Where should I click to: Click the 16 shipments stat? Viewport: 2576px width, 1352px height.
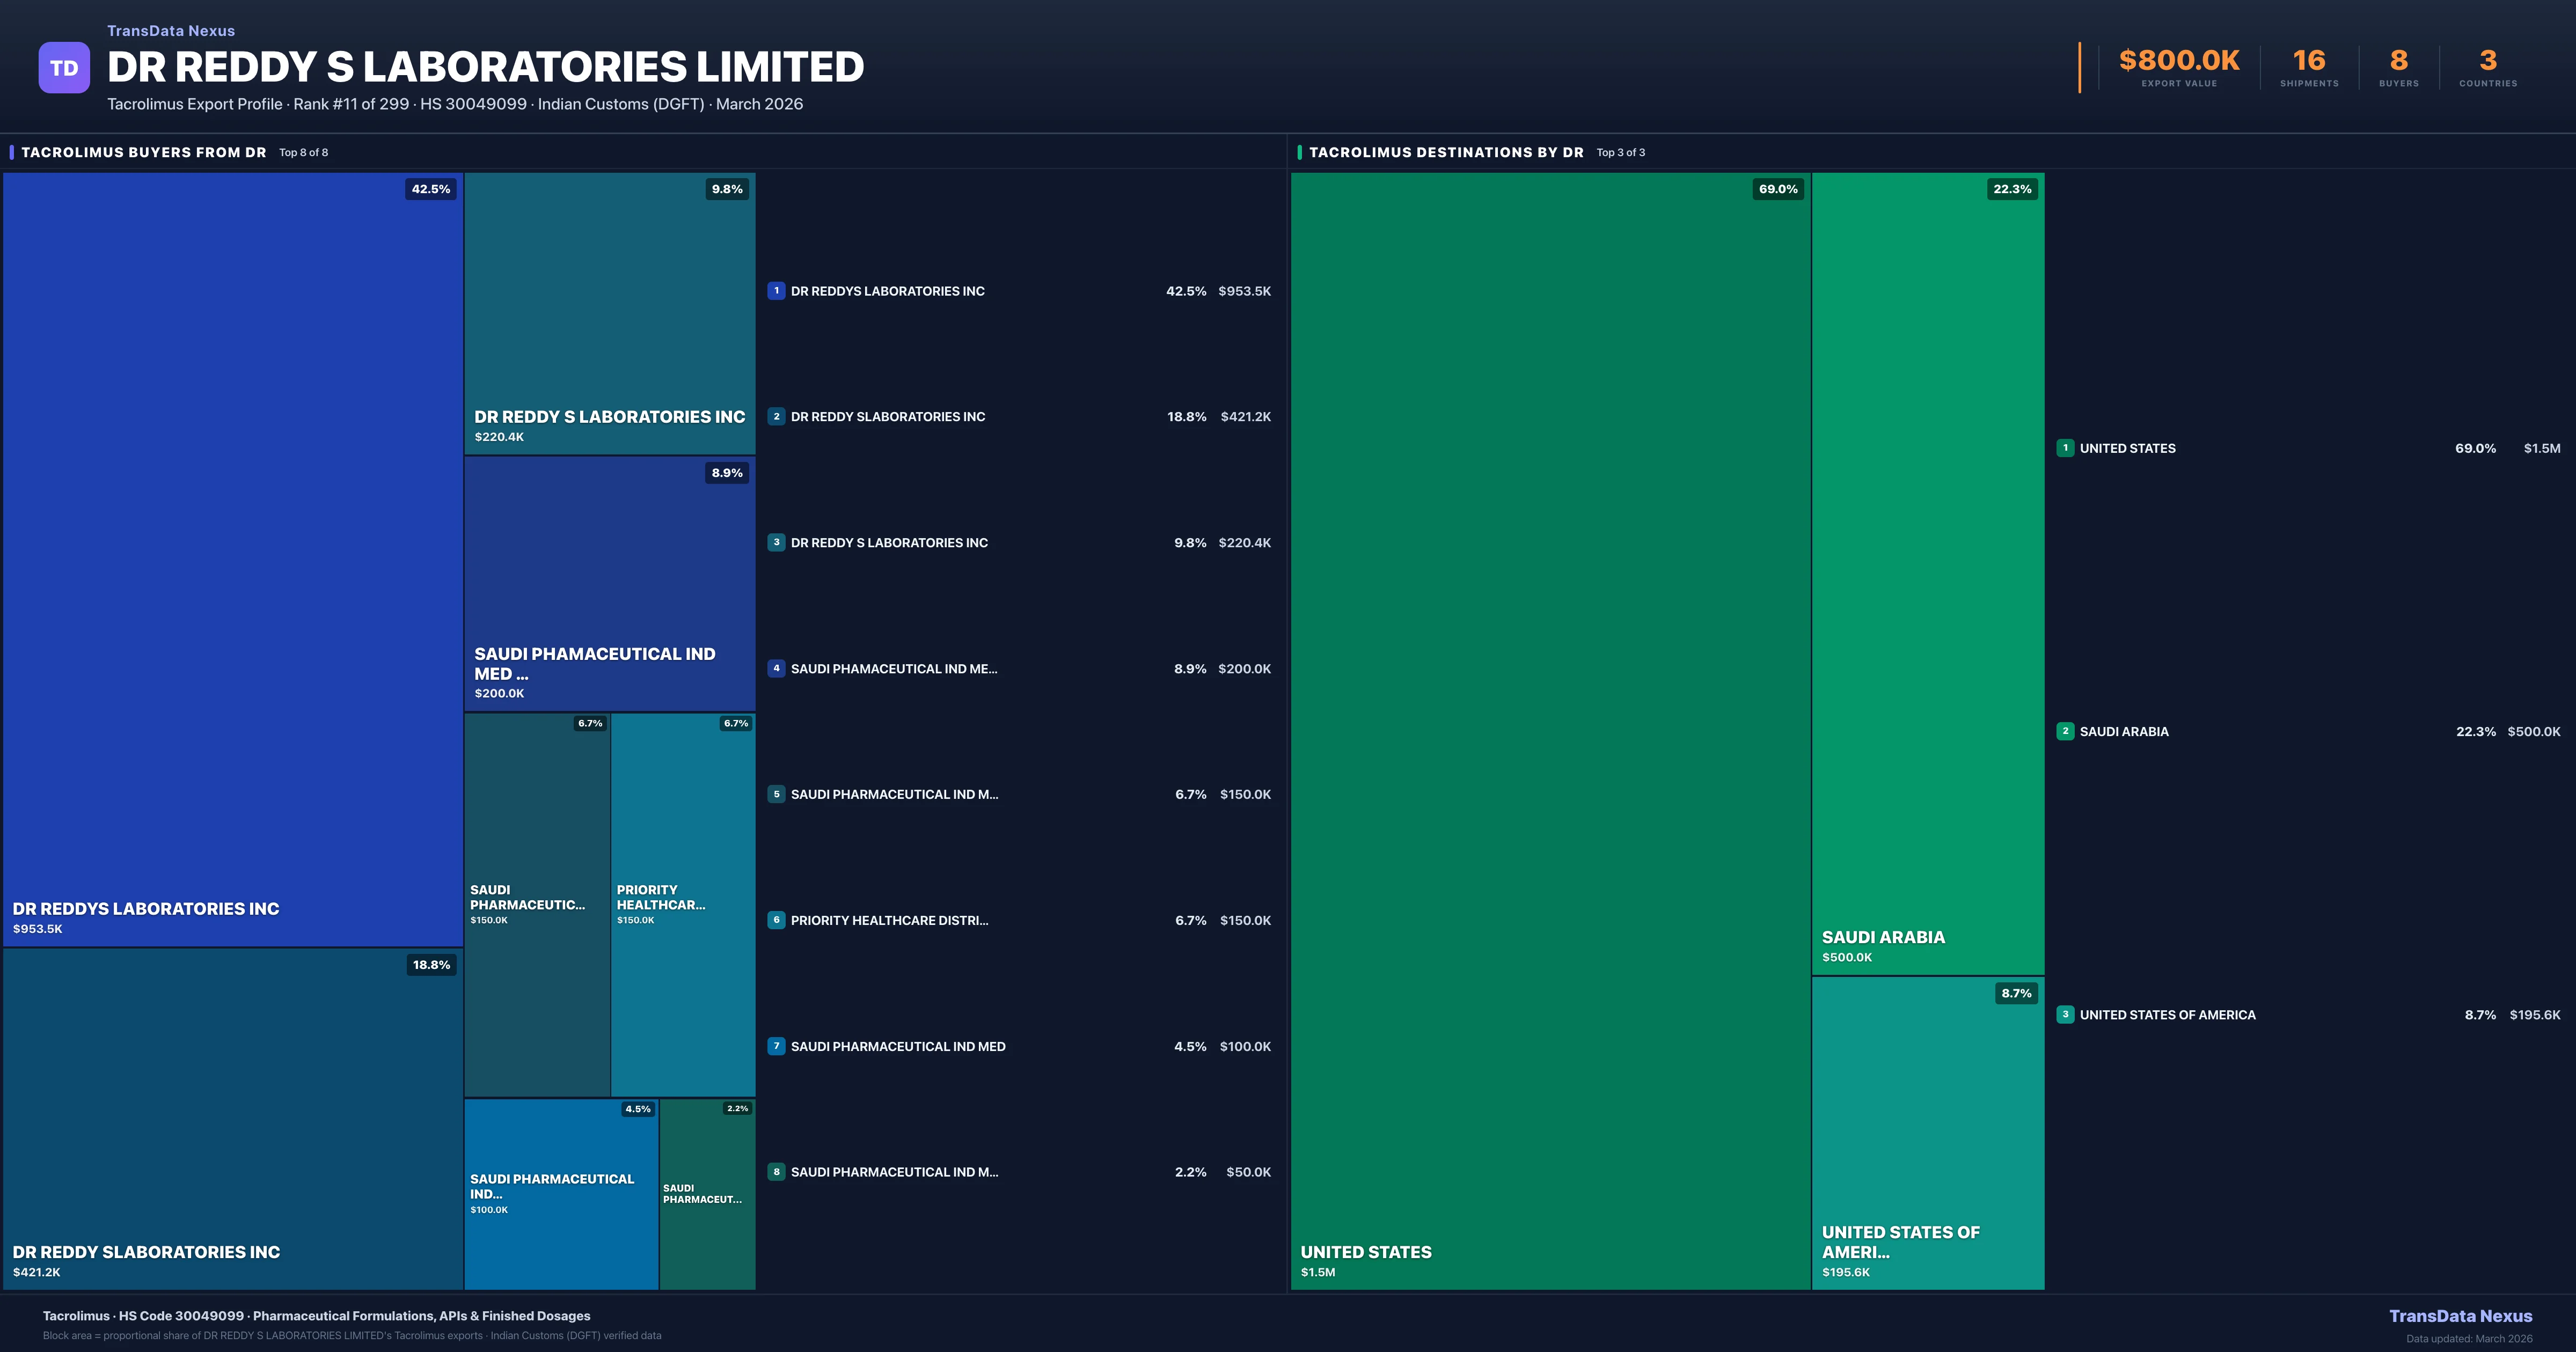(2309, 62)
